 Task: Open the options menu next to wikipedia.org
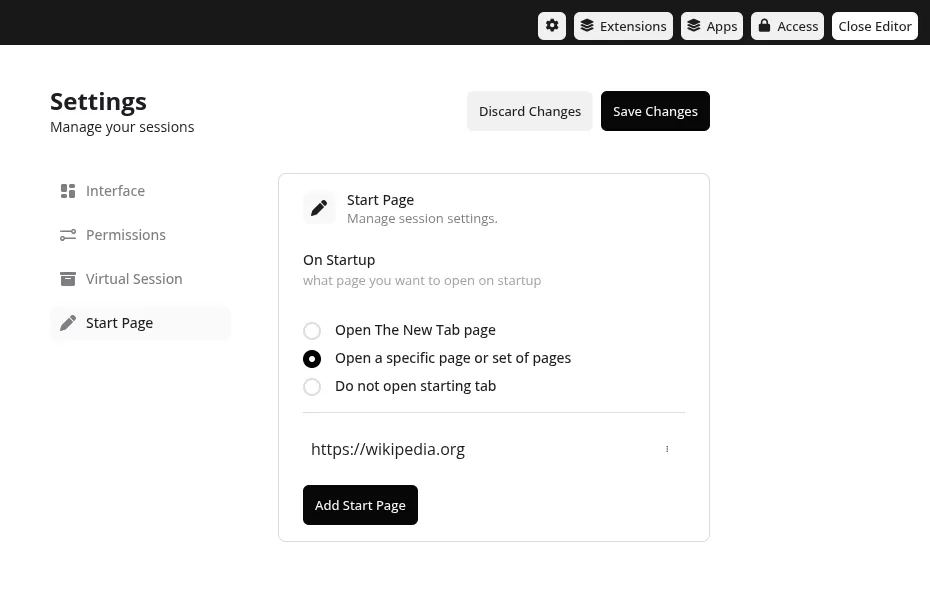pos(667,448)
